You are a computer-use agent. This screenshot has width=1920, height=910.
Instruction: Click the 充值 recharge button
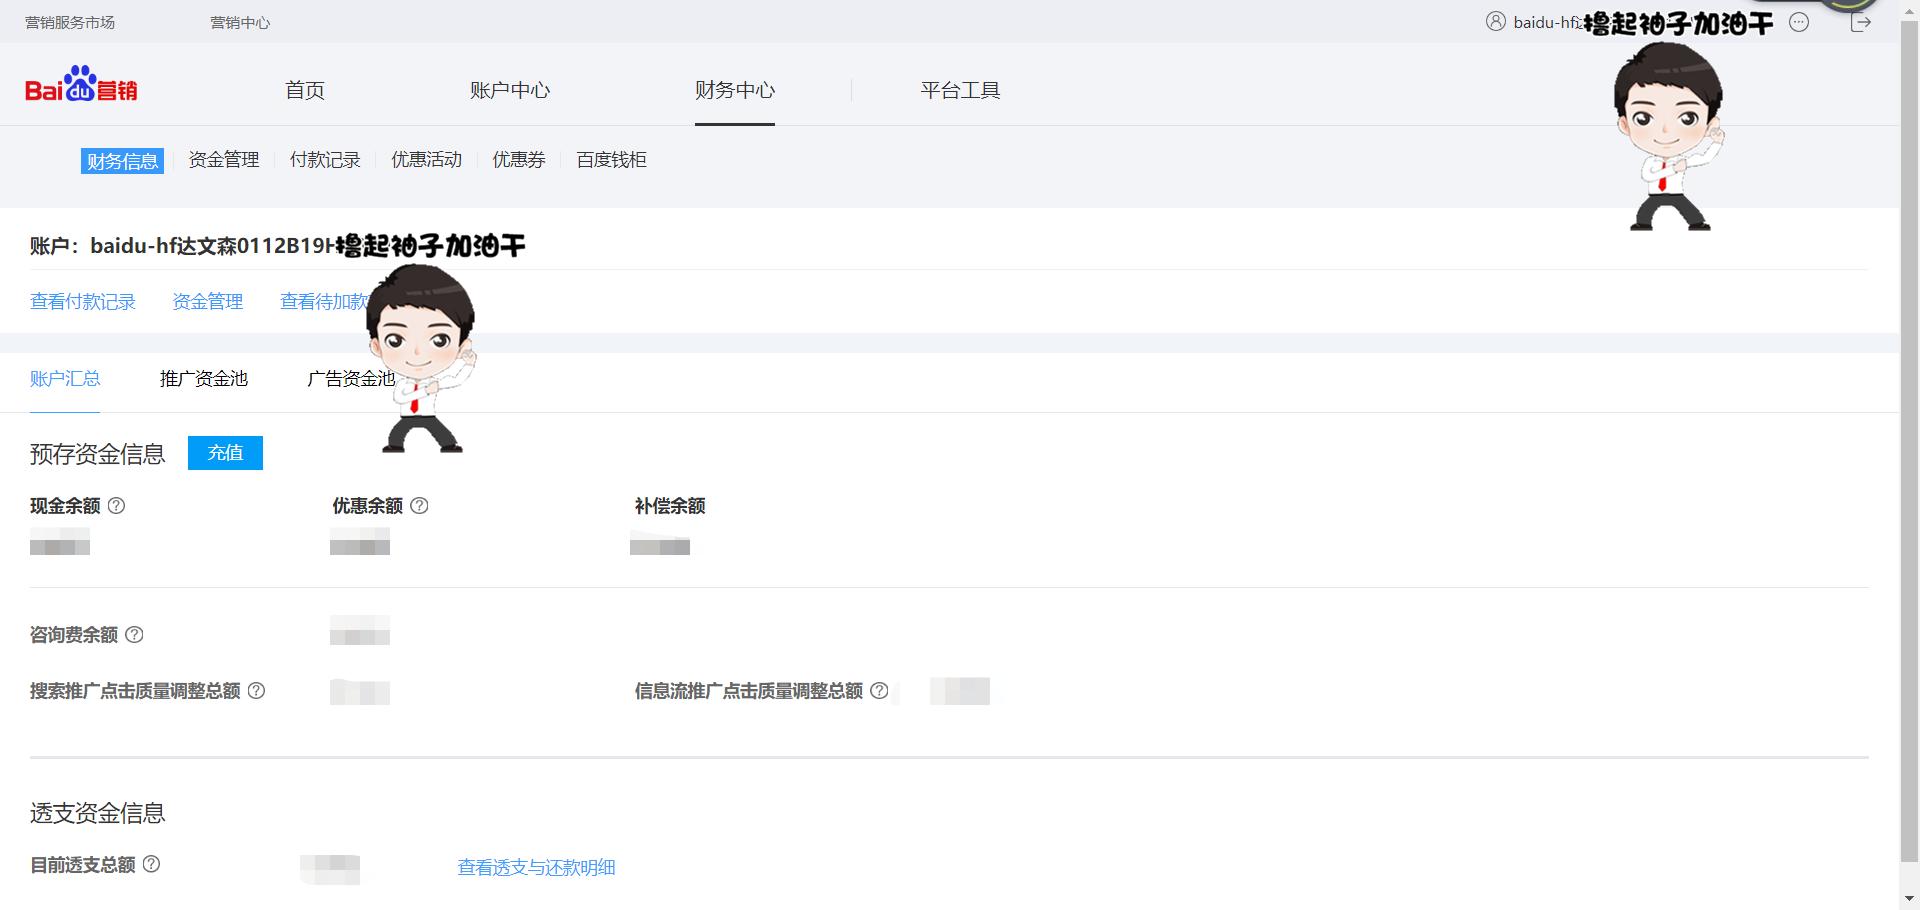(x=224, y=452)
